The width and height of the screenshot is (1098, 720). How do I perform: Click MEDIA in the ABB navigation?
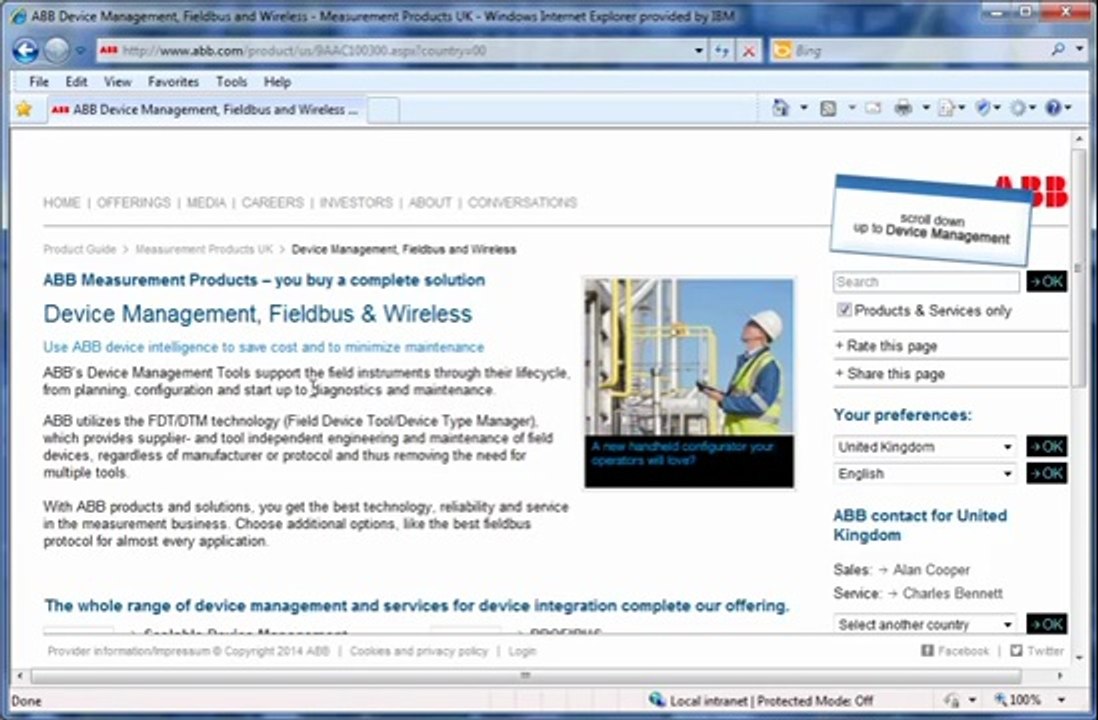point(206,202)
